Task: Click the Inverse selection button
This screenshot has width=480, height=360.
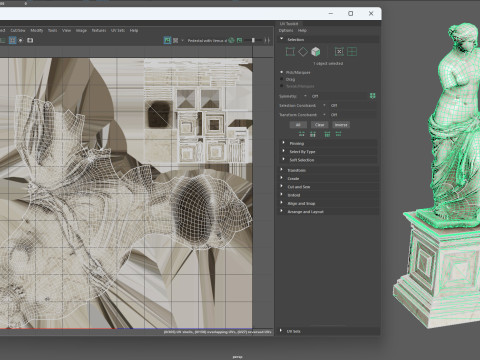Action: click(341, 125)
